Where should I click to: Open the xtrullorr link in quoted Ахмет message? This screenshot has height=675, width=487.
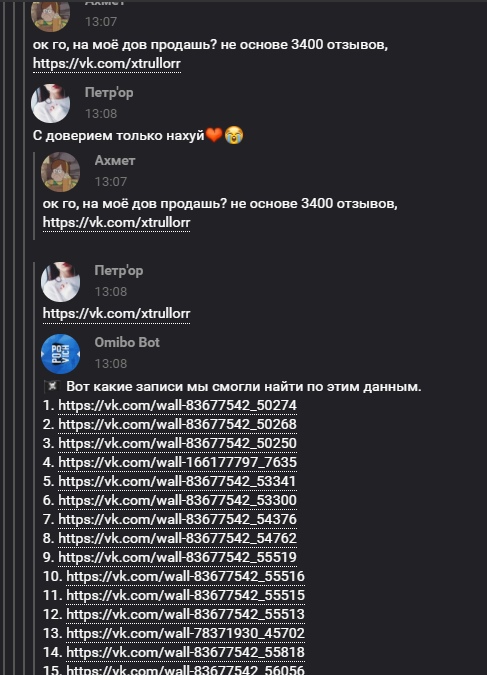pos(116,223)
